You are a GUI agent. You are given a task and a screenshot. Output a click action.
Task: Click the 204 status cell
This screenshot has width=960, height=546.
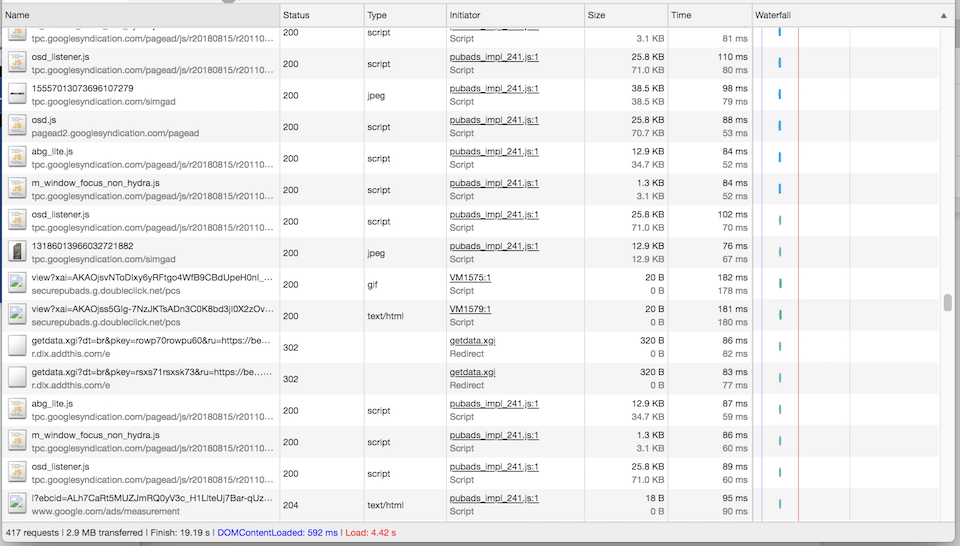coord(291,505)
